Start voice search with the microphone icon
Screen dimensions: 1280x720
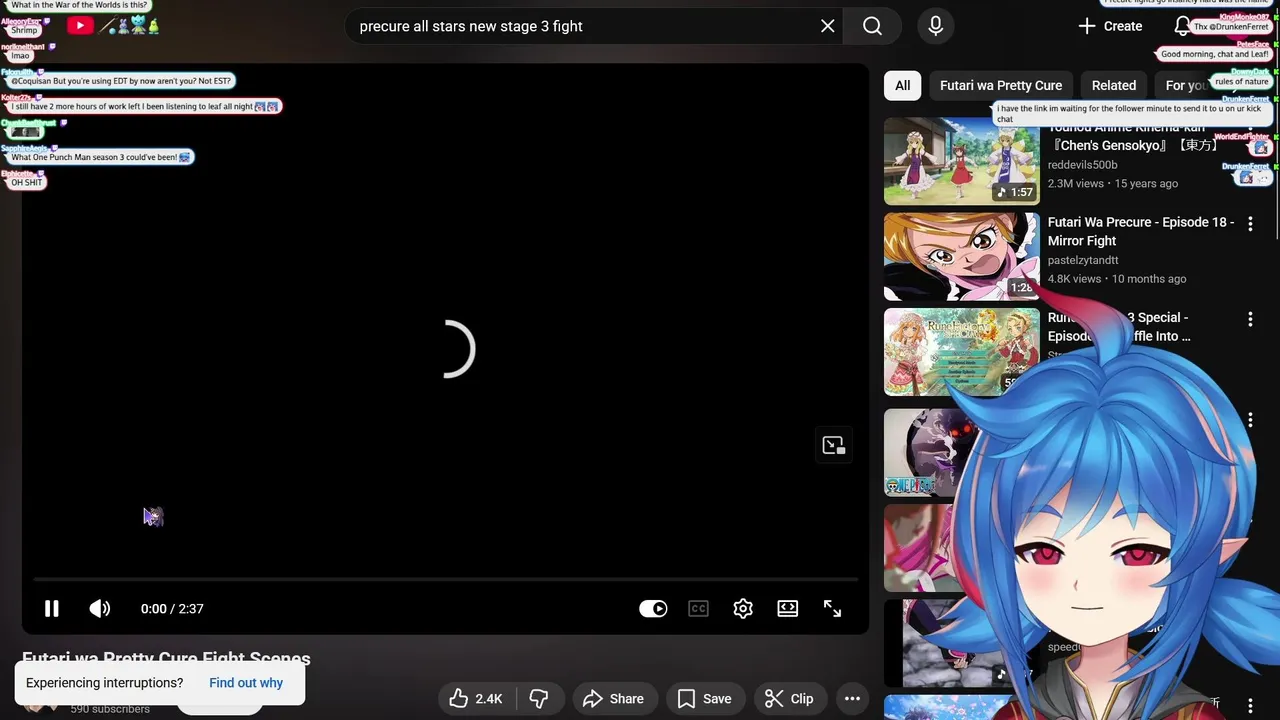click(x=935, y=26)
